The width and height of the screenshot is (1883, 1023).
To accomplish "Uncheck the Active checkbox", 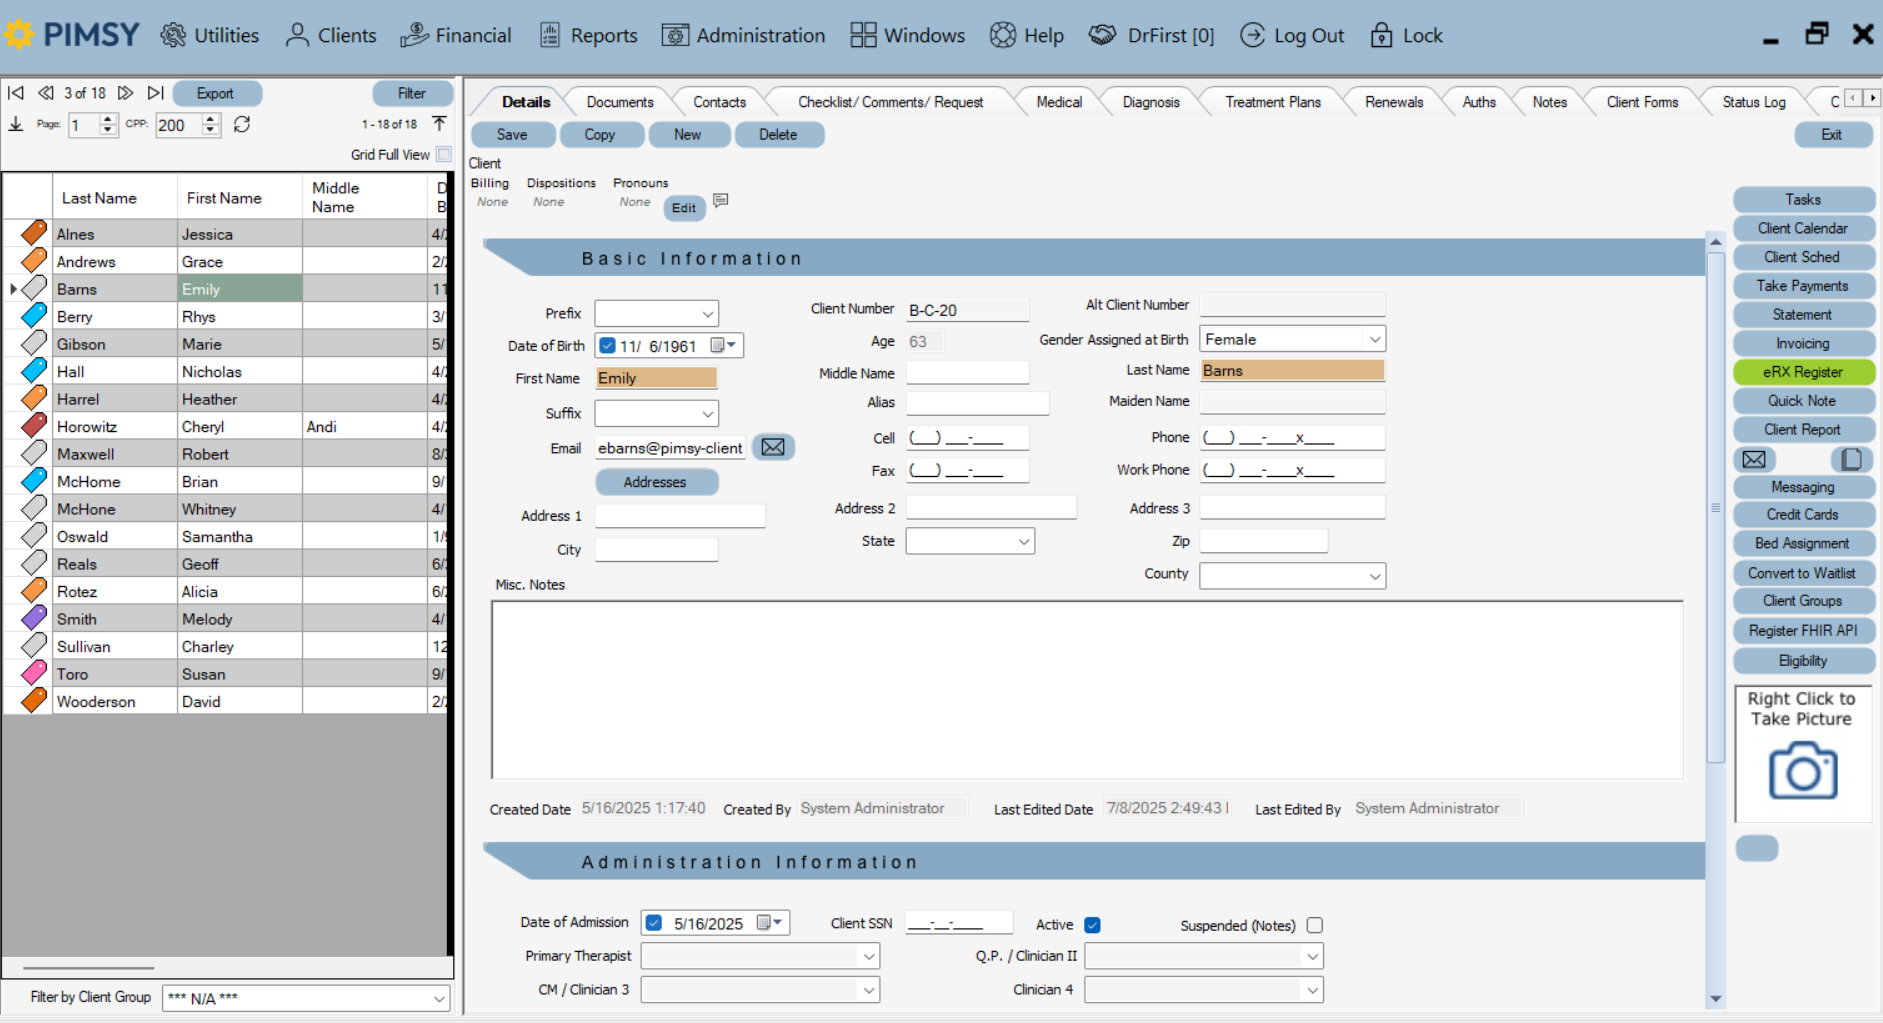I will [1092, 924].
